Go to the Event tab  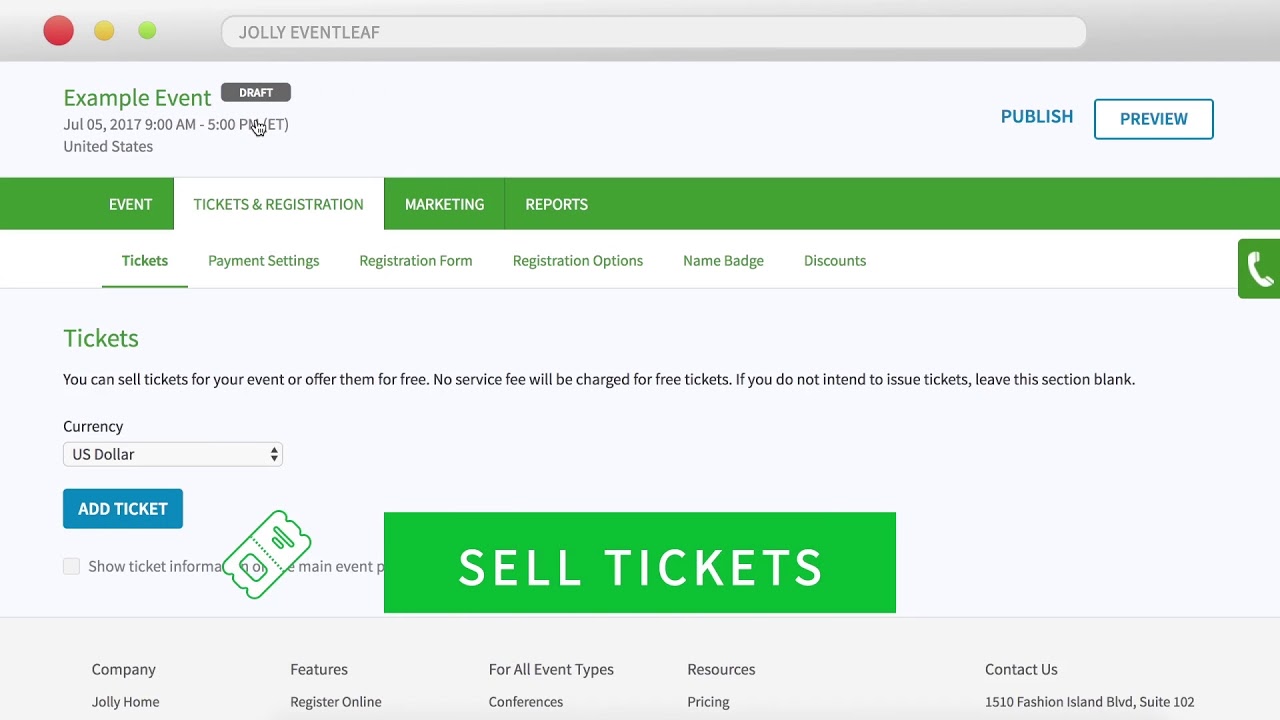[x=130, y=204]
